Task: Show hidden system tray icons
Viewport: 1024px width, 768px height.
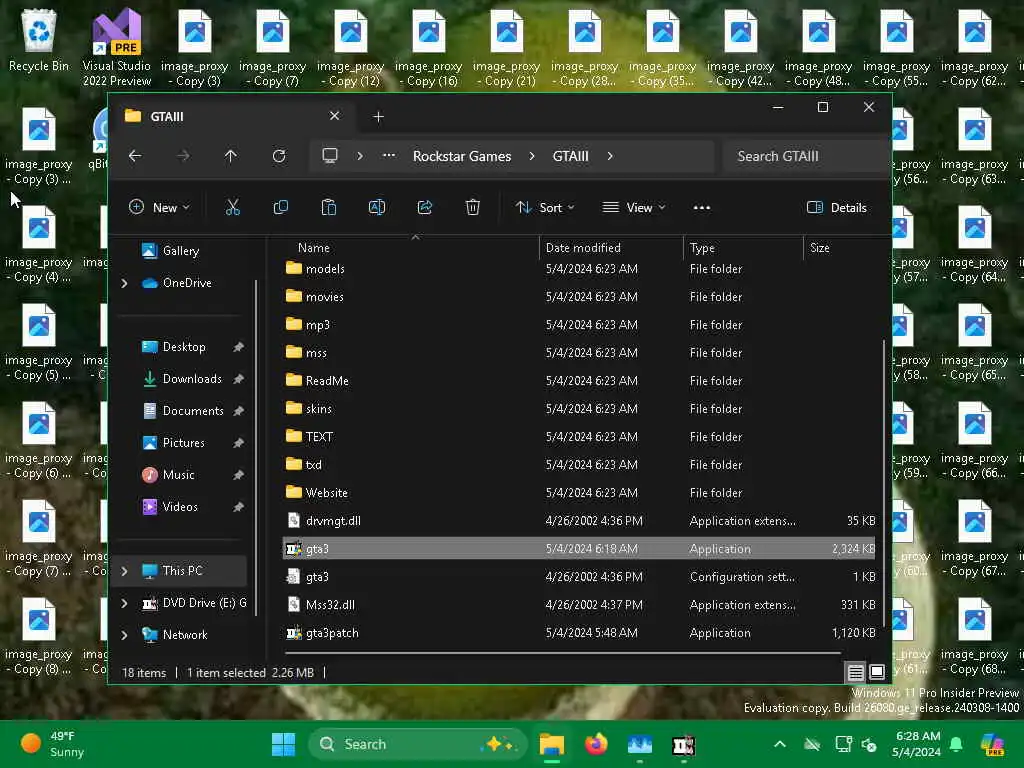Action: pos(780,744)
